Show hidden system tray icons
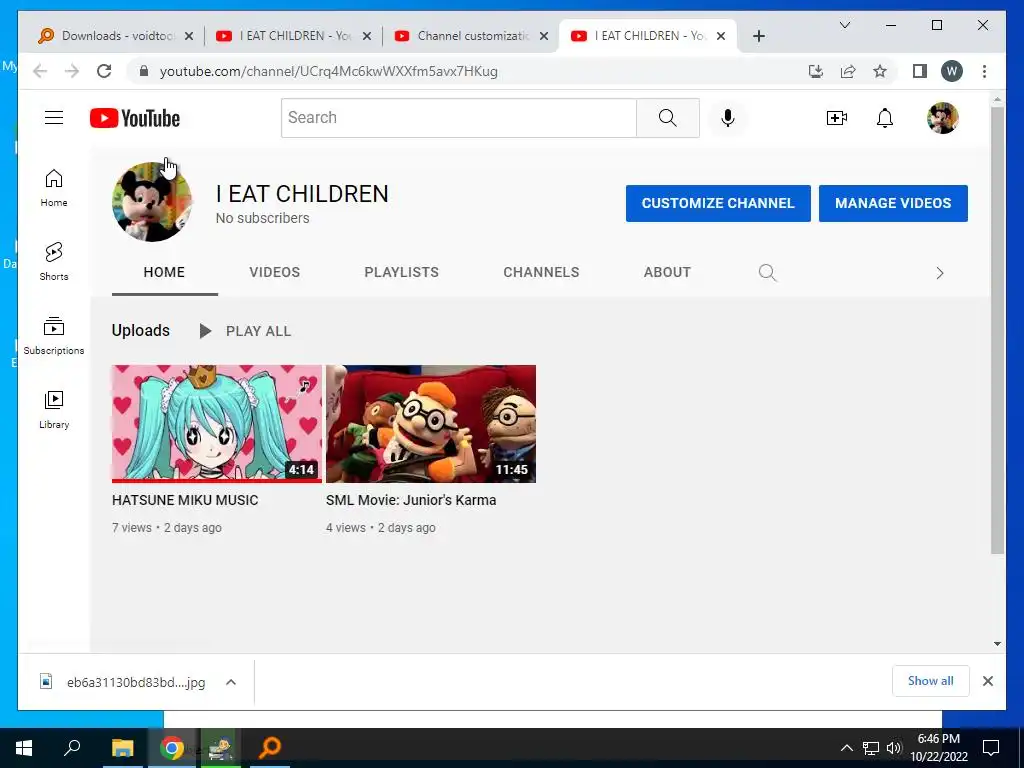This screenshot has width=1024, height=768. pos(846,748)
